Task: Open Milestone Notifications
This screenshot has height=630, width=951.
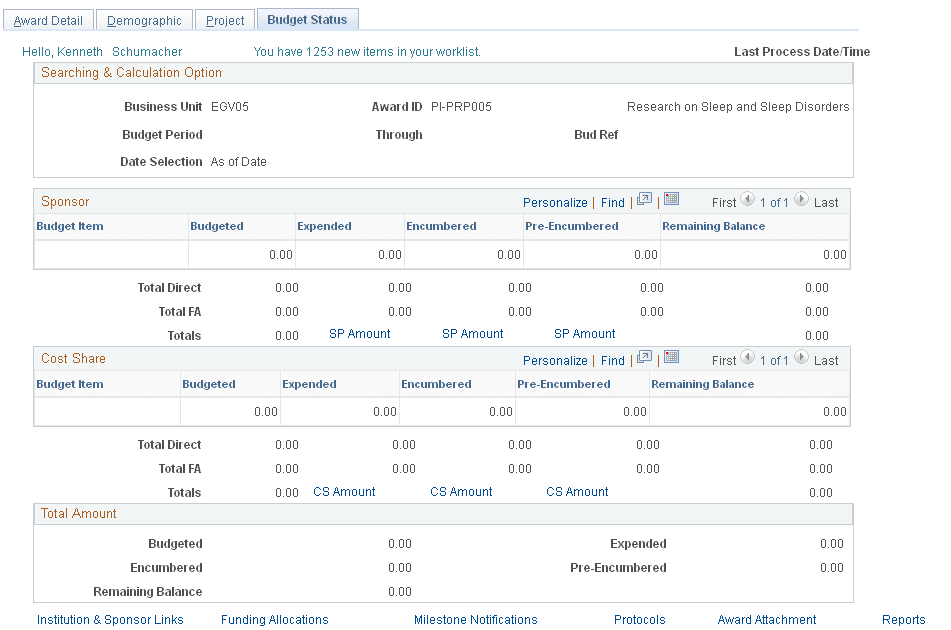Action: coord(475,619)
